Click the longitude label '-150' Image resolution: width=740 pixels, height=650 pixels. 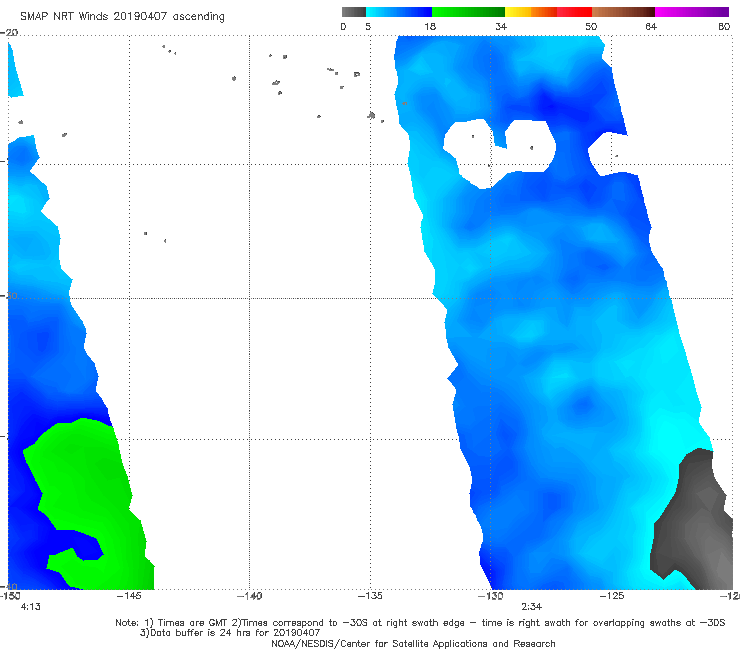coord(10,596)
